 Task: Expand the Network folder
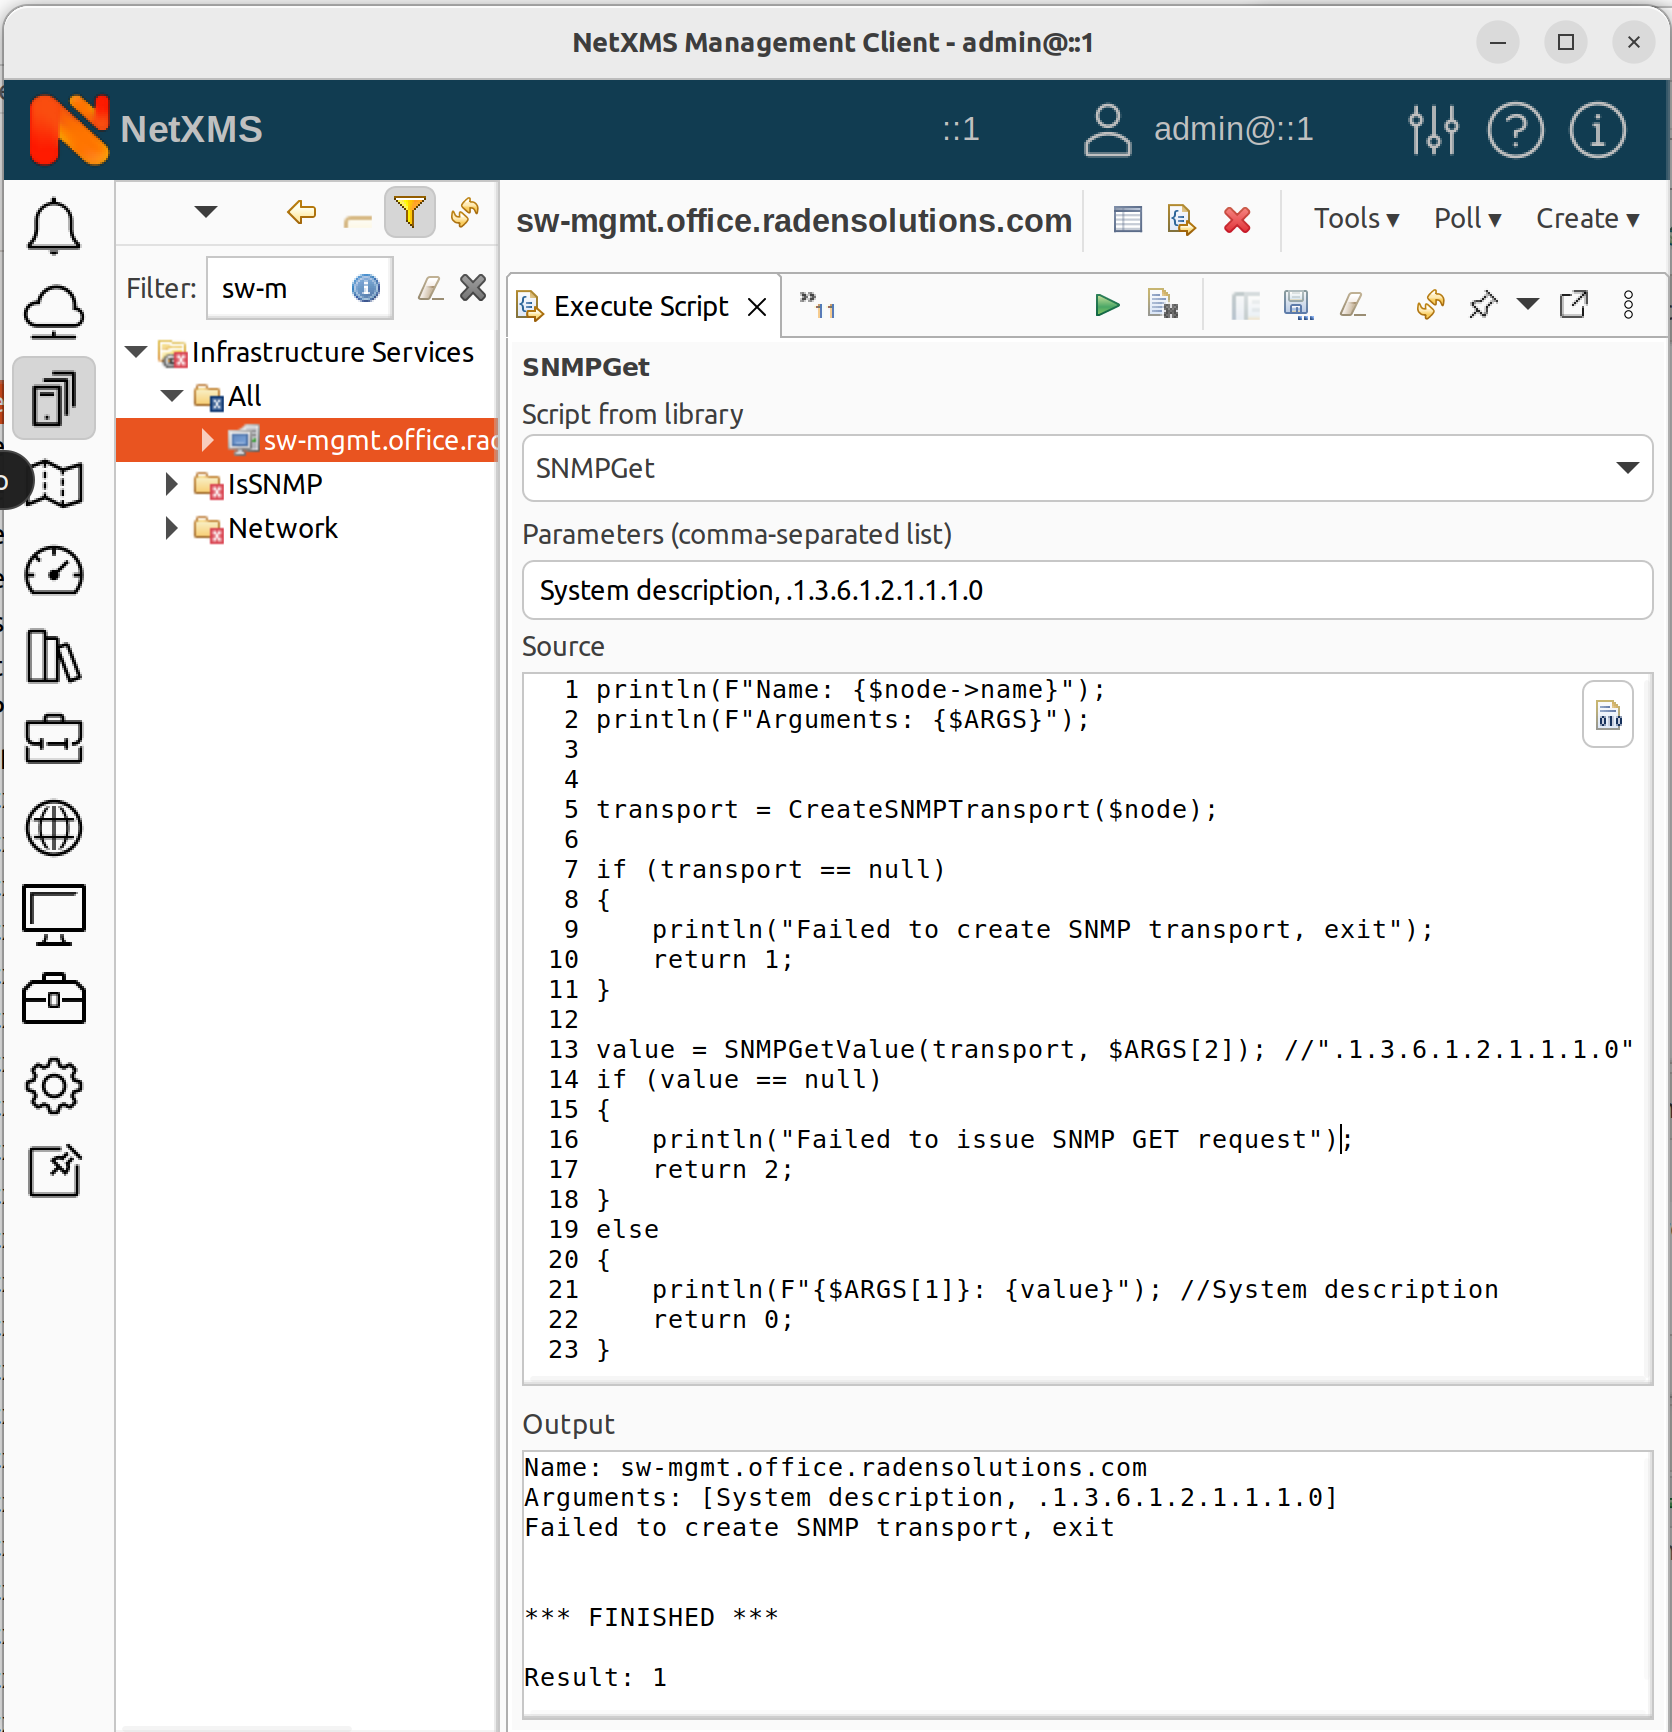172,528
